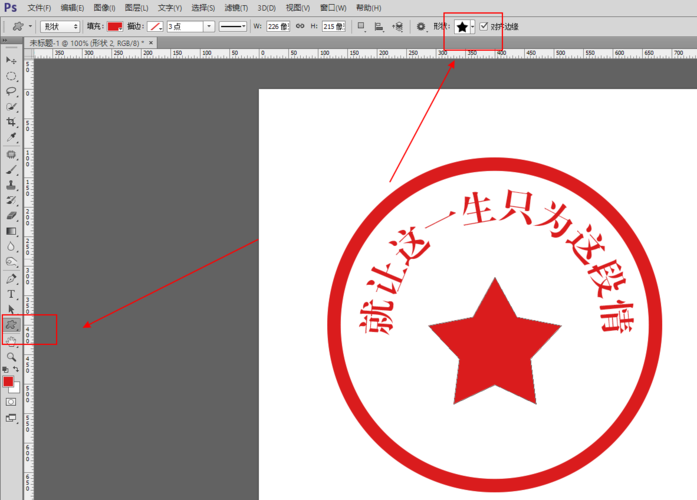Open the 滤镜(T) menu
Screen dimensions: 697x500
tap(236, 8)
